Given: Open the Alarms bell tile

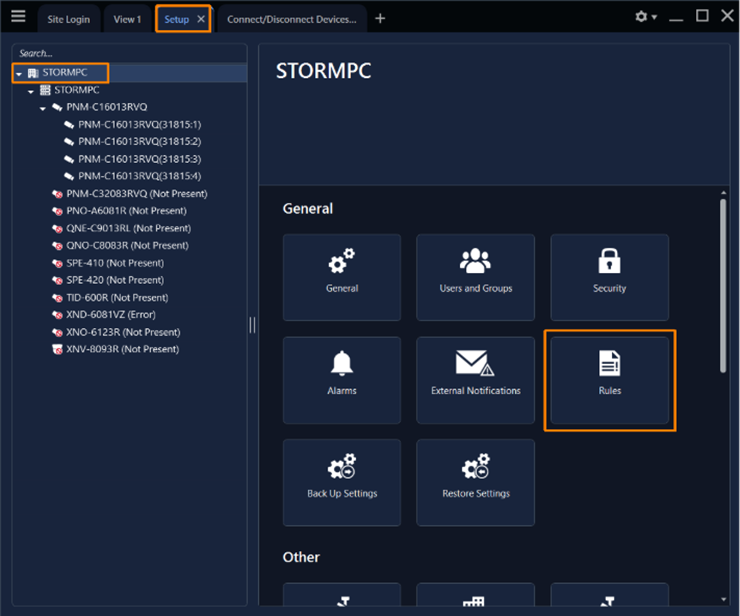Looking at the screenshot, I should (x=342, y=380).
